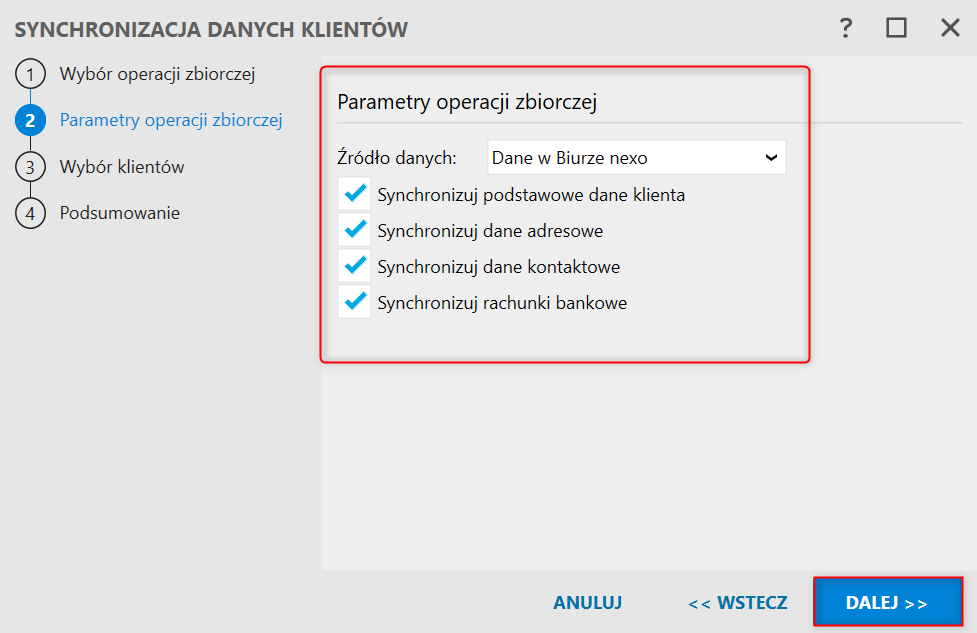Go to Wybór operacji zbiorczej step
The width and height of the screenshot is (977, 633).
[158, 74]
